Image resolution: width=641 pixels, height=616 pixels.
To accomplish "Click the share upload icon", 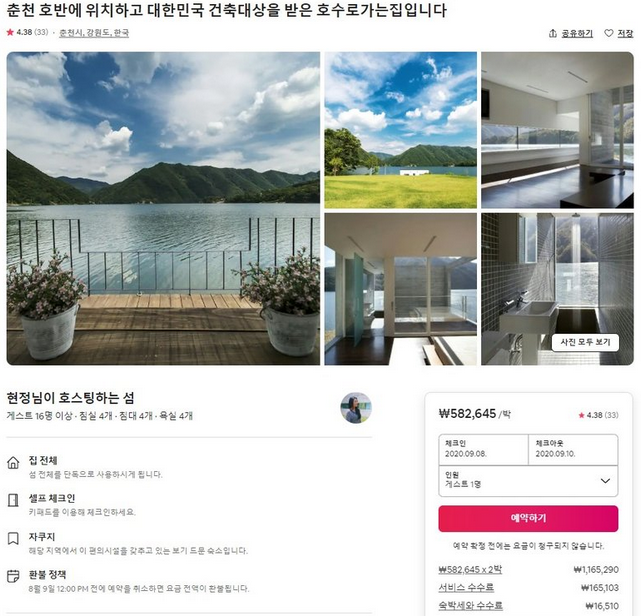I will pyautogui.click(x=553, y=33).
